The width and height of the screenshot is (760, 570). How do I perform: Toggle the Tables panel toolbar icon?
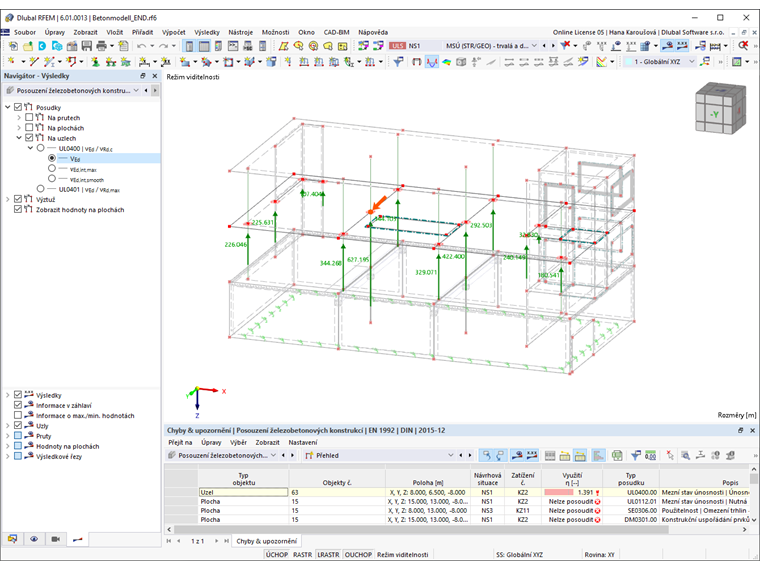pos(204,46)
